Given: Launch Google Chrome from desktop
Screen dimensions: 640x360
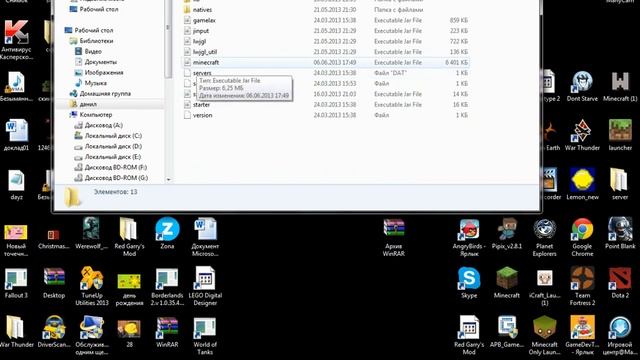Looking at the screenshot, I should pyautogui.click(x=582, y=238).
